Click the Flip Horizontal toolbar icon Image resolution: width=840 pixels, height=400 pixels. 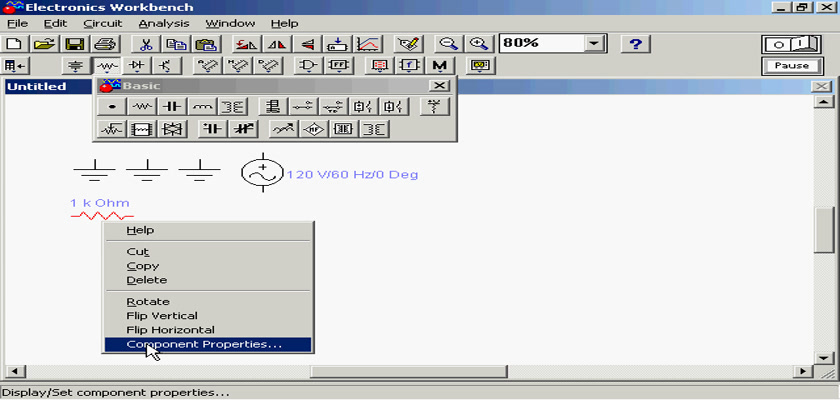coord(278,44)
